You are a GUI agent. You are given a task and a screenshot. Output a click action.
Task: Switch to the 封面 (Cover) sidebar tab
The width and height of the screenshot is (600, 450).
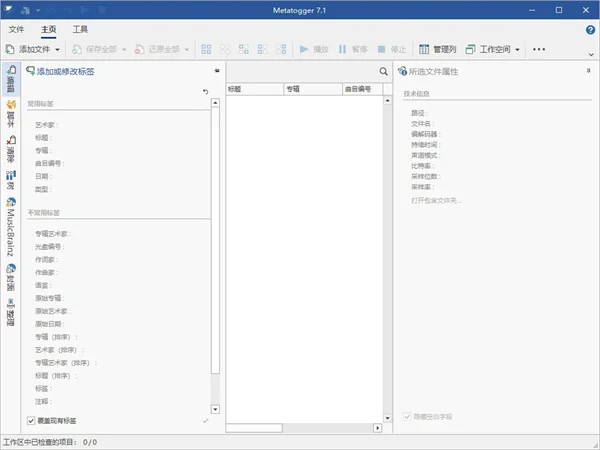11,277
